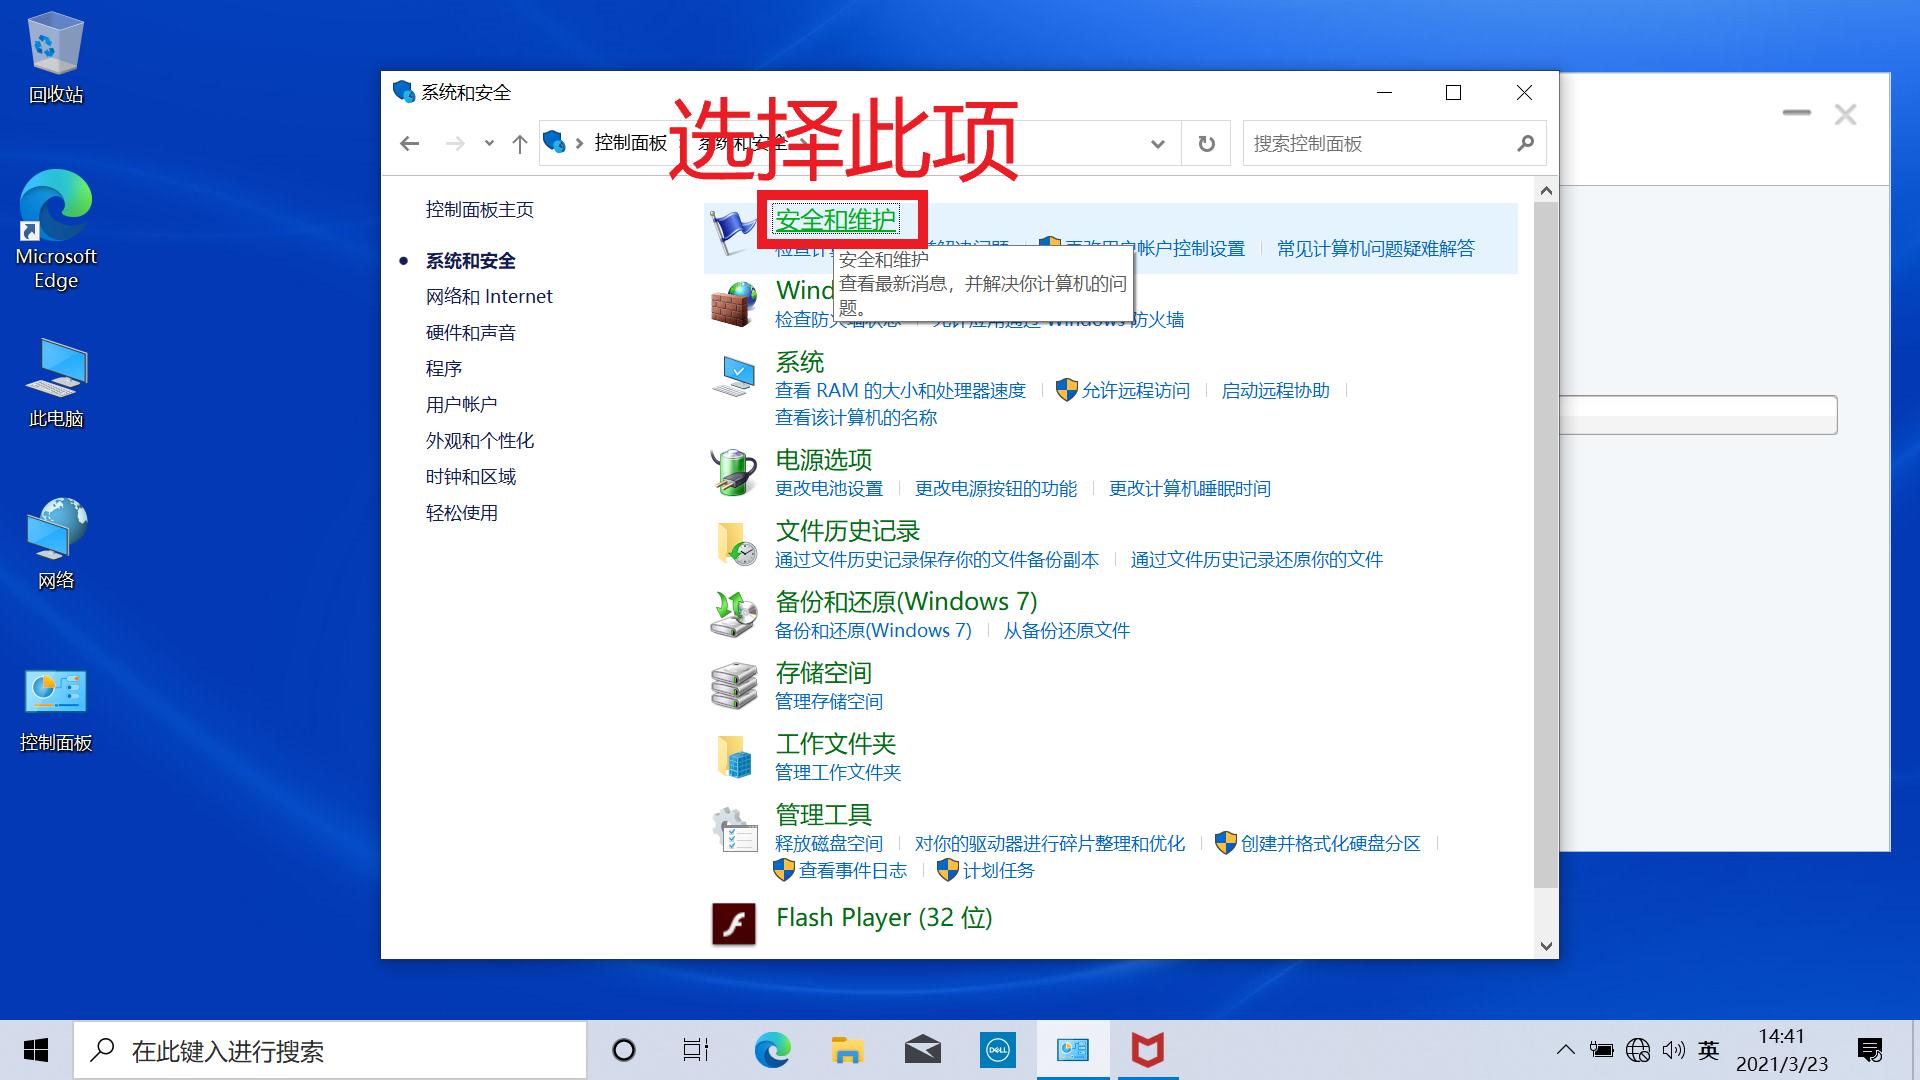The image size is (1920, 1080).
Task: Click inside the 搜索控制面板 search field
Action: click(1380, 143)
